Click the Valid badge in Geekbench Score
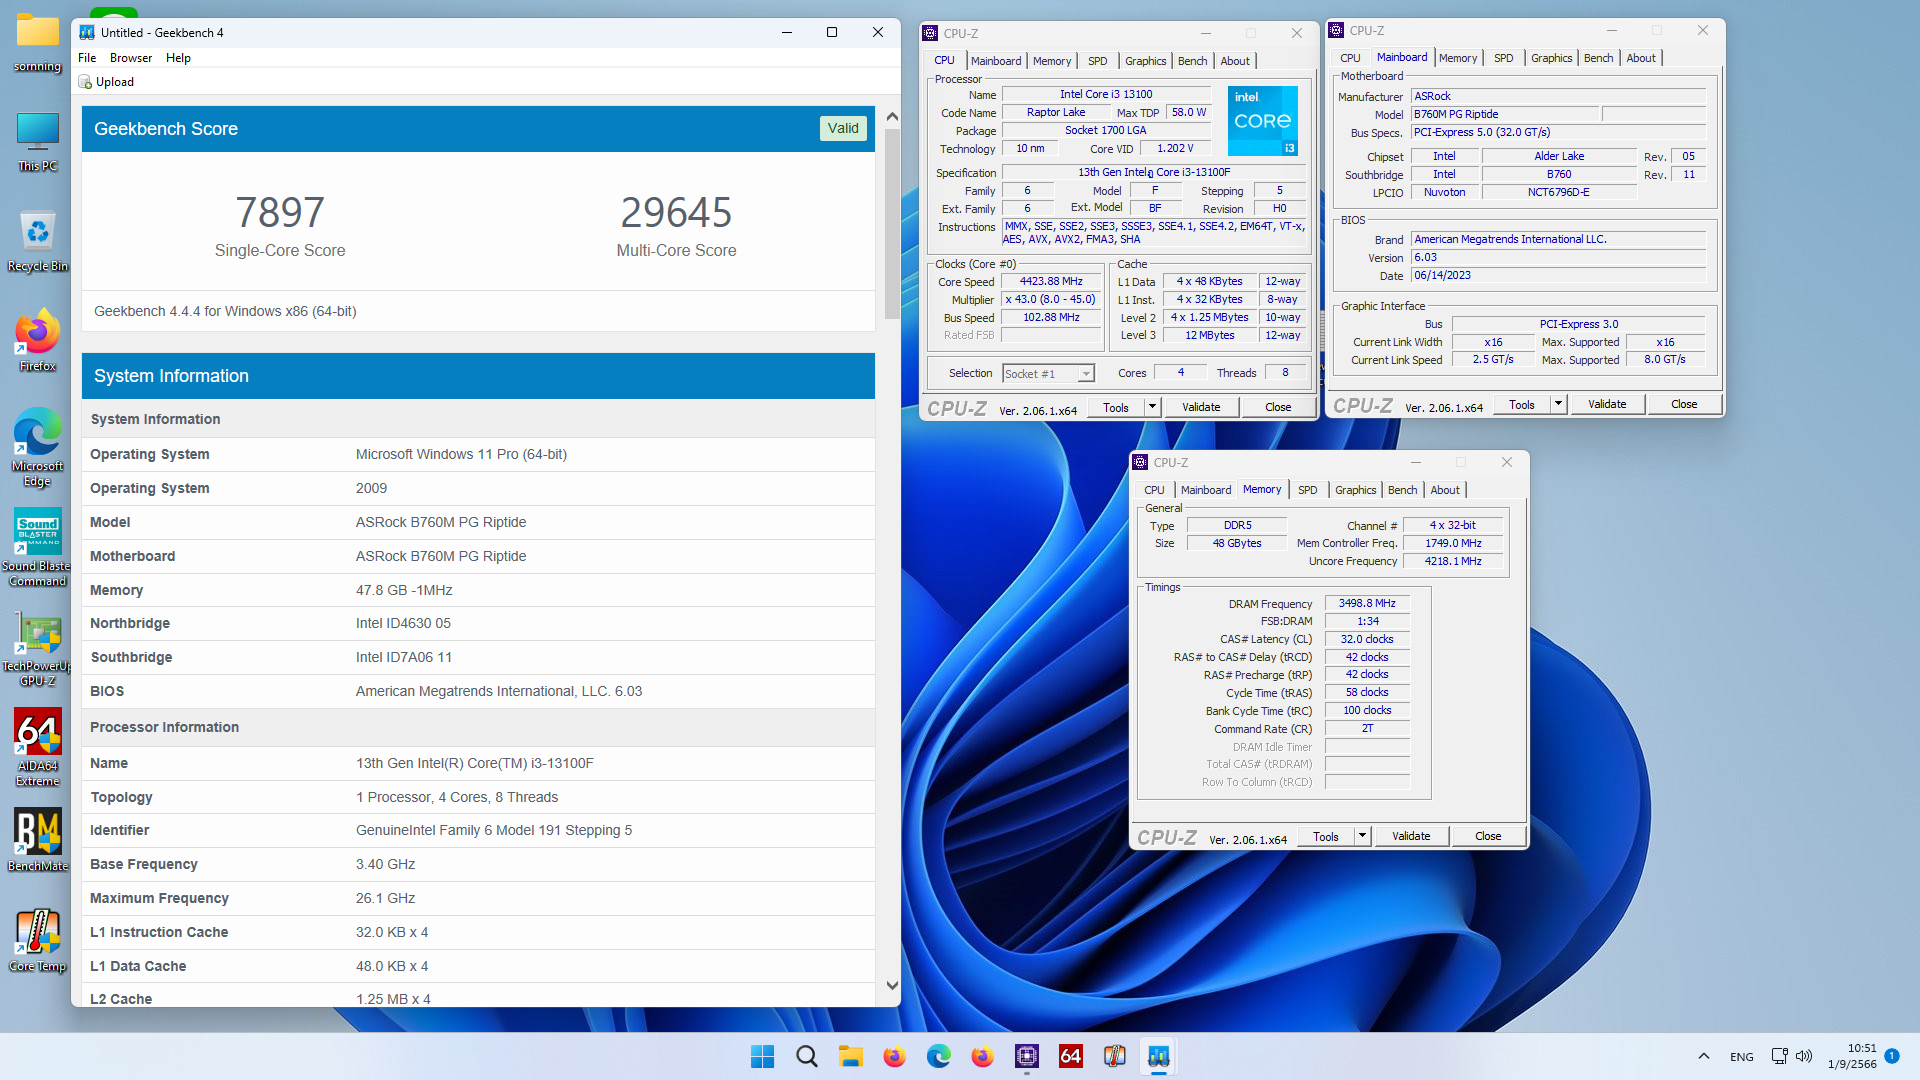 [843, 128]
